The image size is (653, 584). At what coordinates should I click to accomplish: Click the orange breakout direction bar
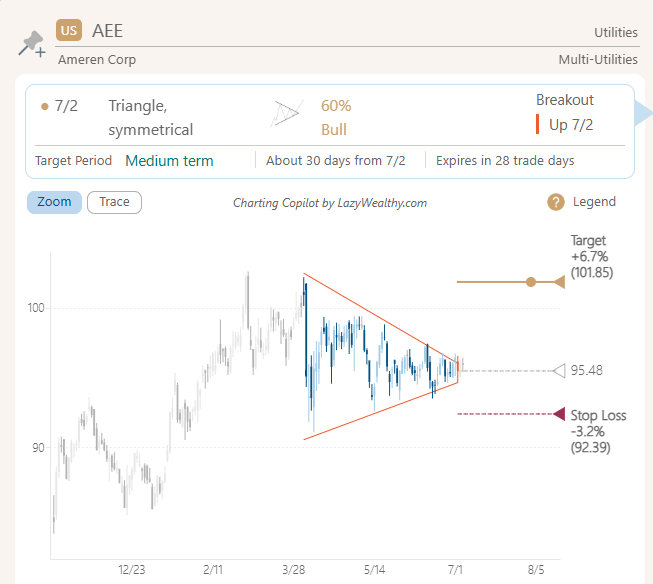tap(538, 124)
